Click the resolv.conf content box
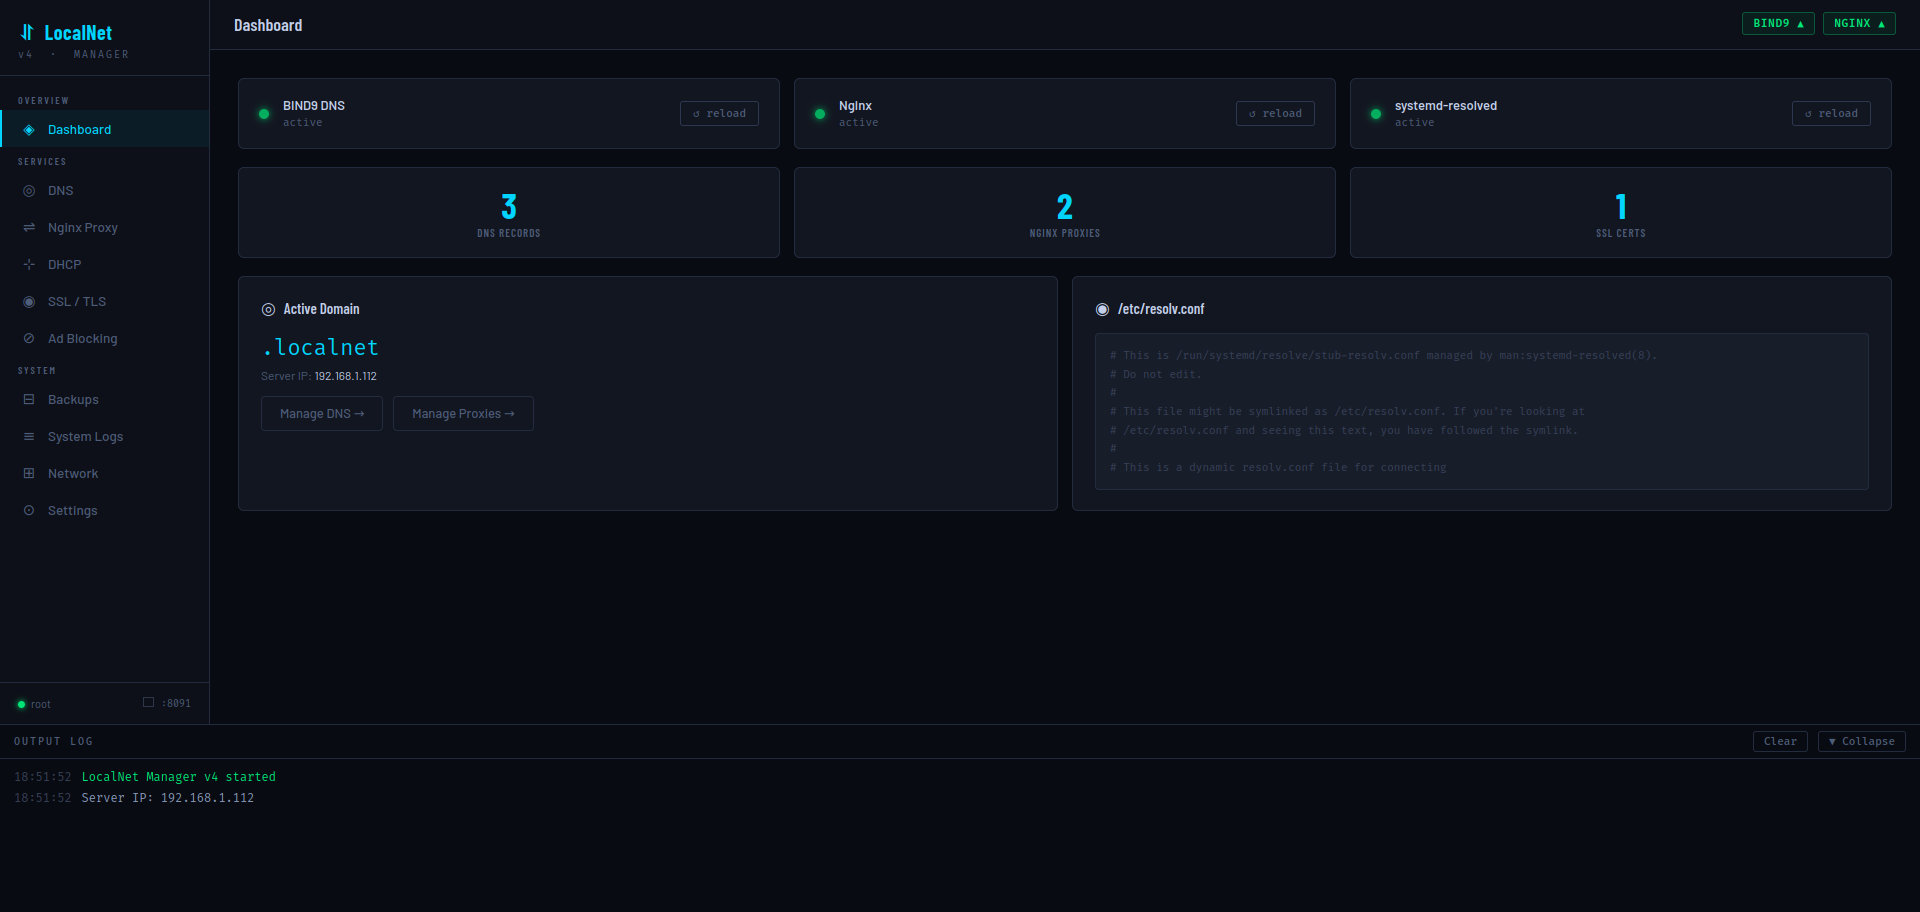This screenshot has height=912, width=1920. tap(1481, 411)
